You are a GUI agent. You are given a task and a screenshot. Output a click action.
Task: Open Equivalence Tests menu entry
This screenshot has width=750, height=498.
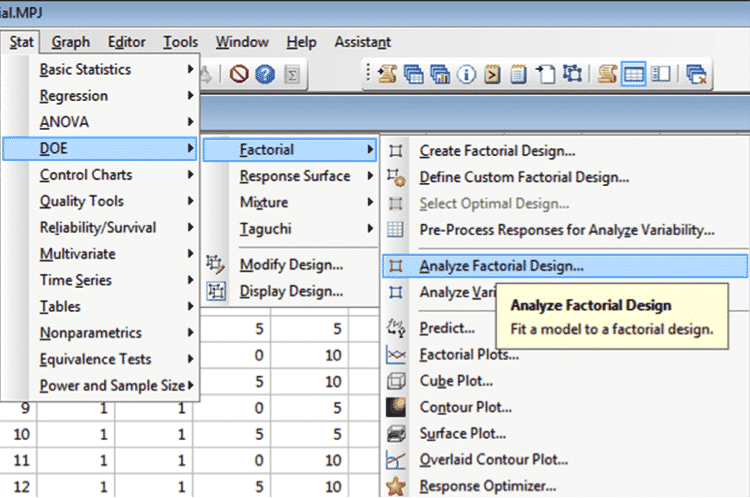pos(100,359)
